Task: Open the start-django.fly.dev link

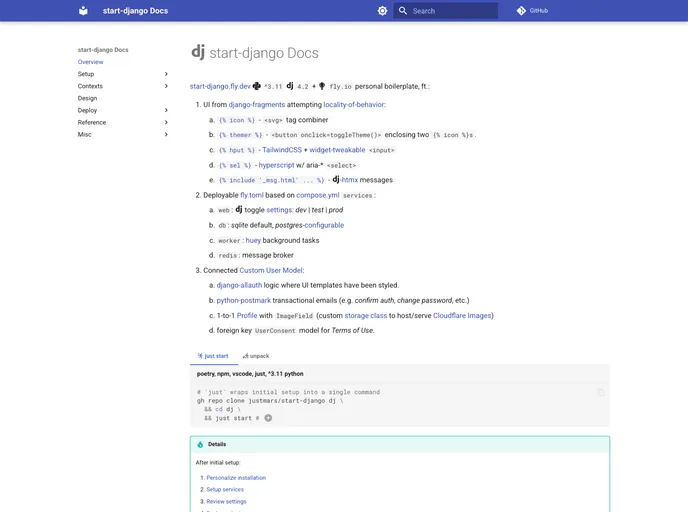Action: click(220, 87)
